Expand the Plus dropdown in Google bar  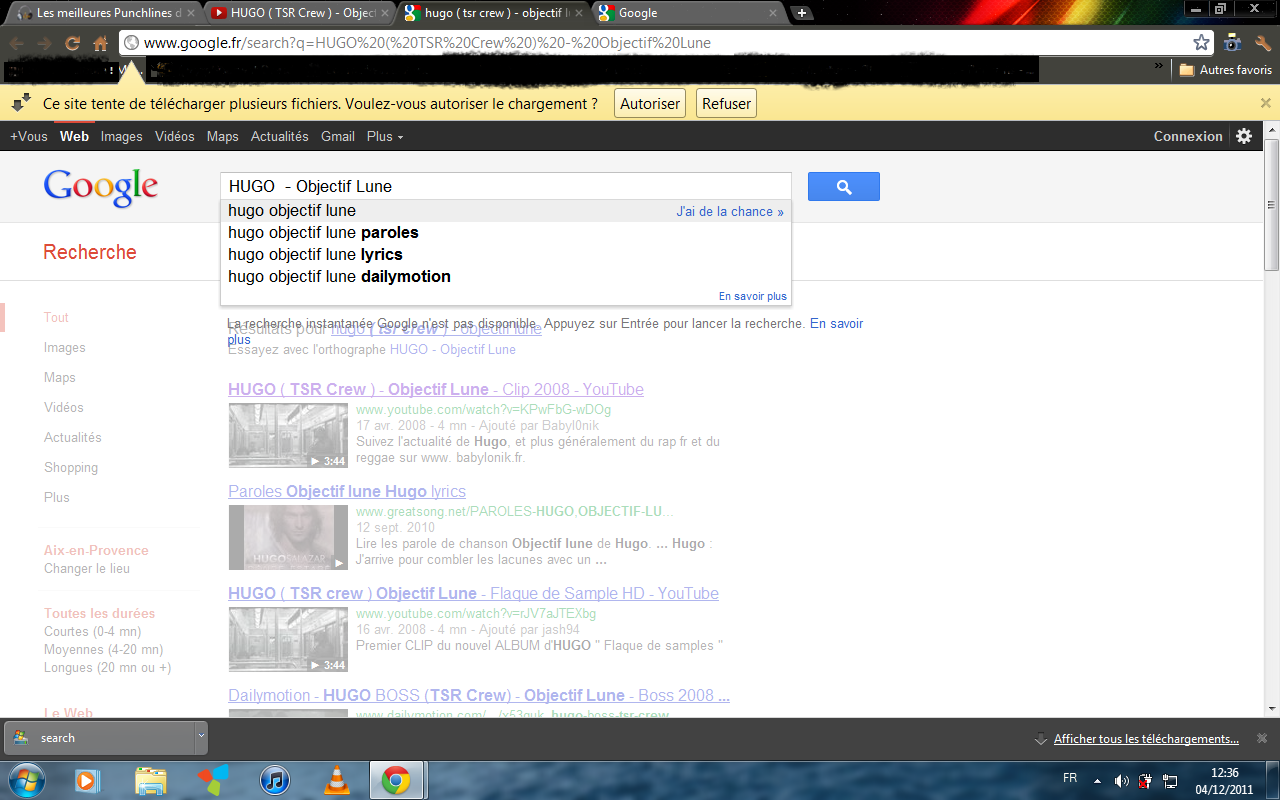(385, 136)
